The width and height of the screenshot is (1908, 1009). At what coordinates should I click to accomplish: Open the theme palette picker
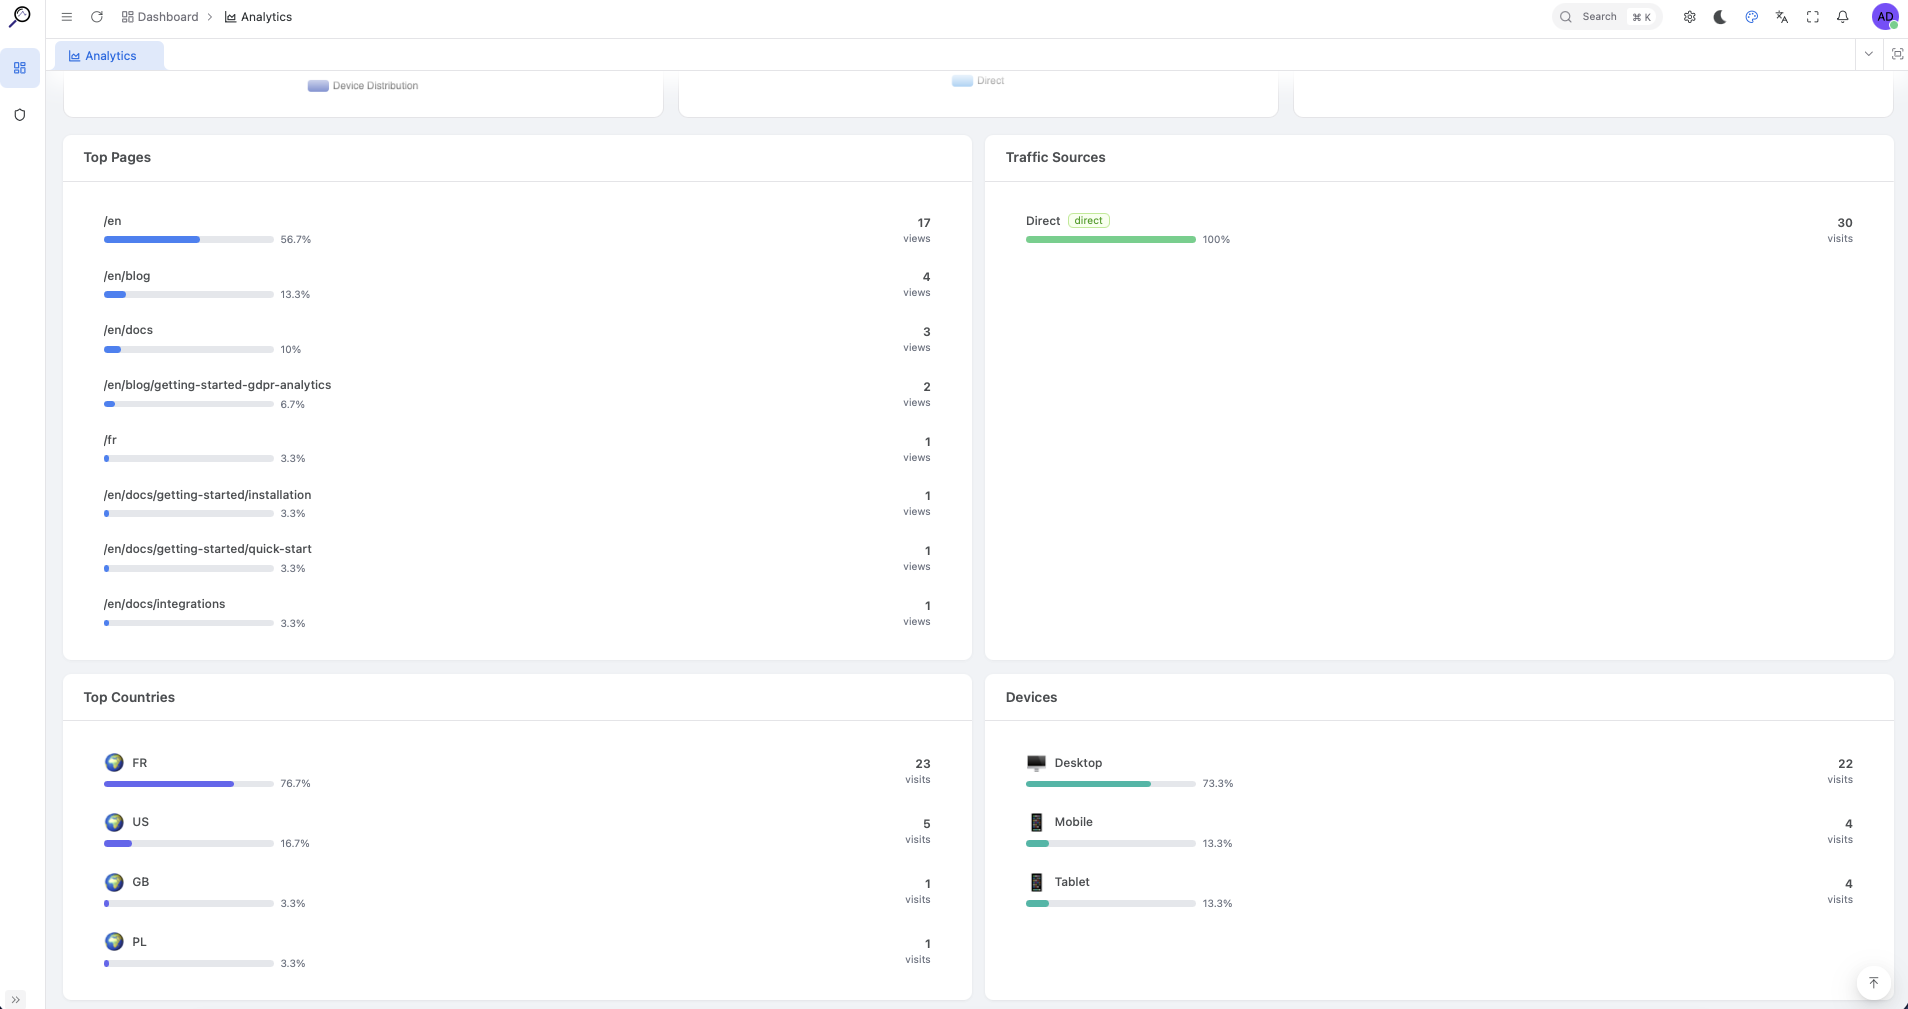point(1750,17)
